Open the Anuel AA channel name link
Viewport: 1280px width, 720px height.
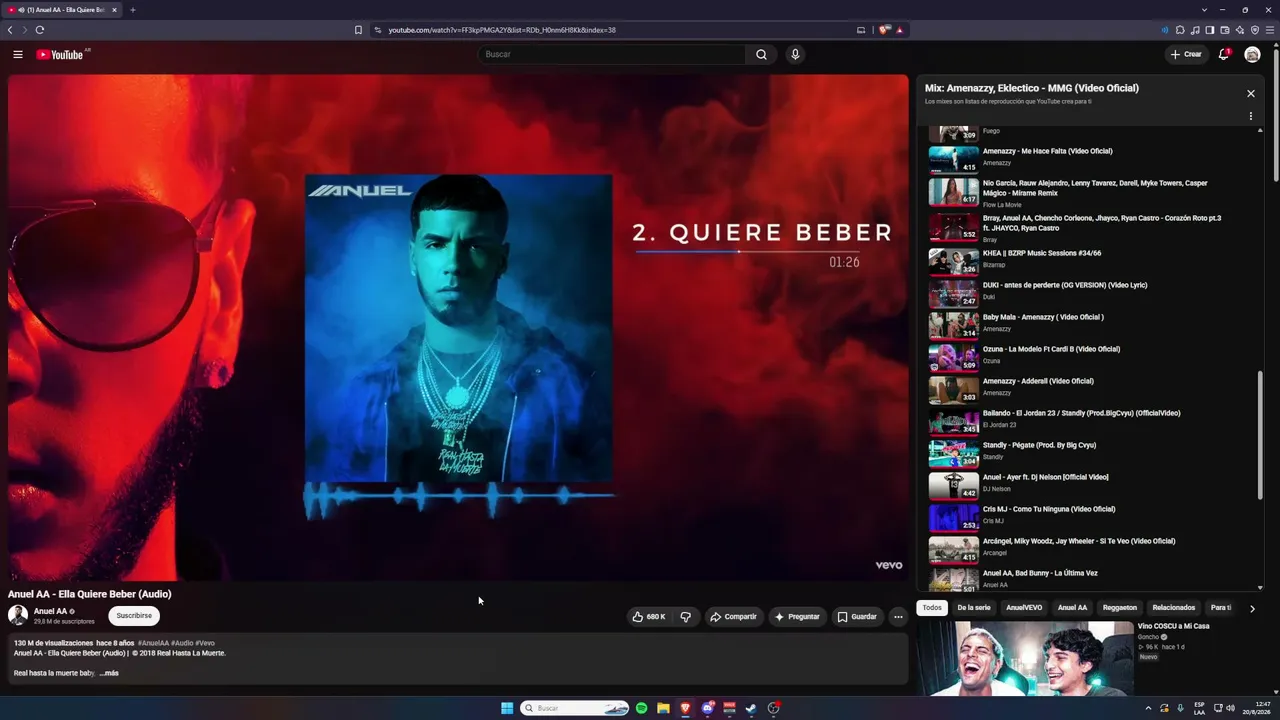coord(50,611)
